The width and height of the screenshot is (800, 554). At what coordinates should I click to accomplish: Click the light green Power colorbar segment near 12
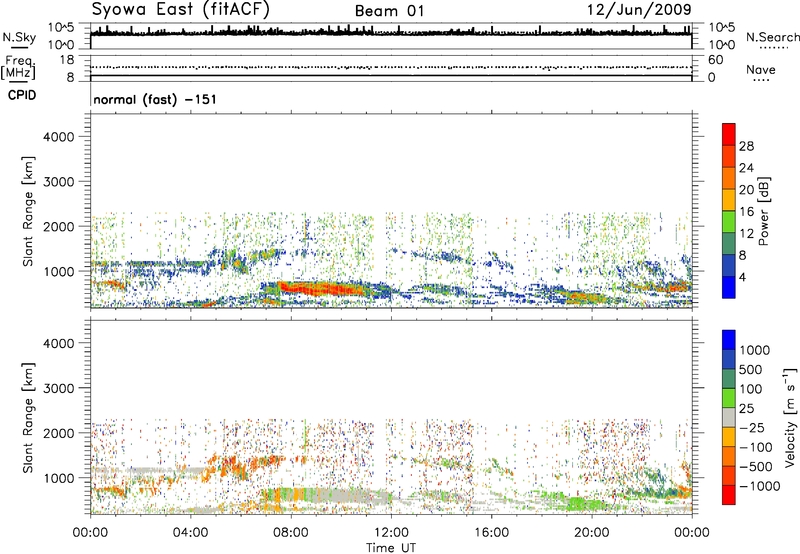pos(729,223)
